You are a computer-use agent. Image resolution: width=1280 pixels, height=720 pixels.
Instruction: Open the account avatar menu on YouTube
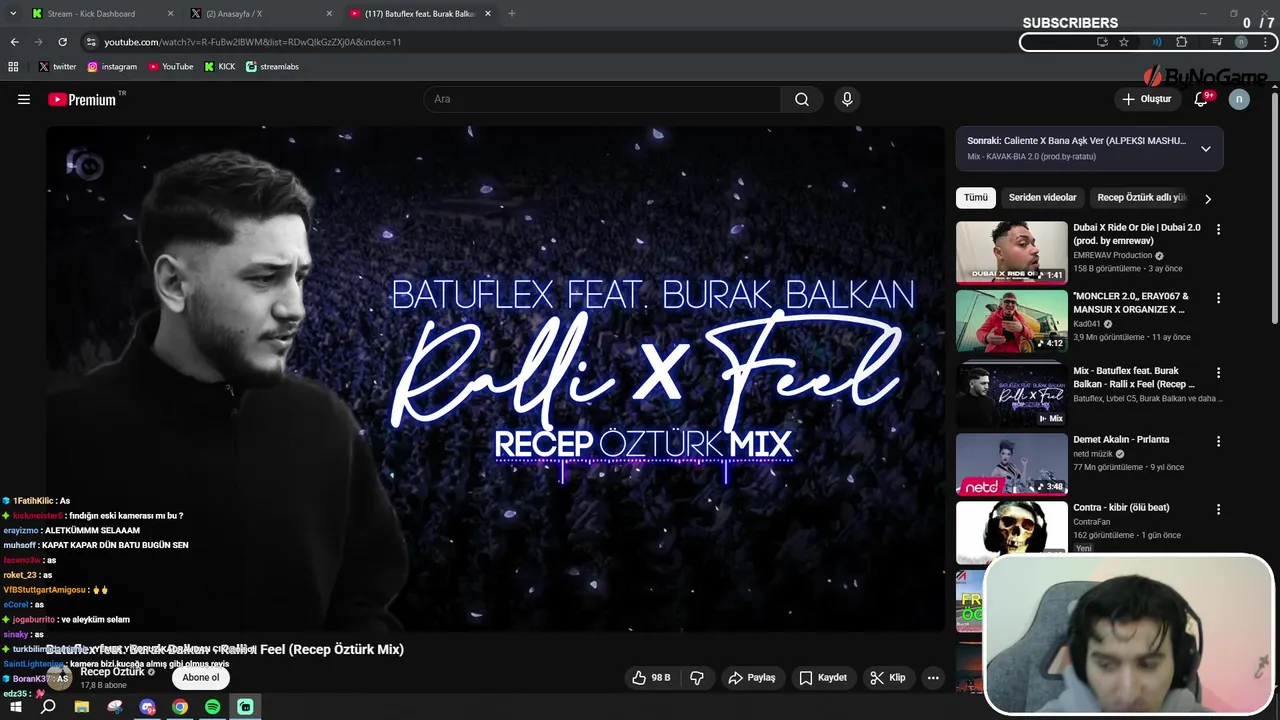tap(1239, 99)
